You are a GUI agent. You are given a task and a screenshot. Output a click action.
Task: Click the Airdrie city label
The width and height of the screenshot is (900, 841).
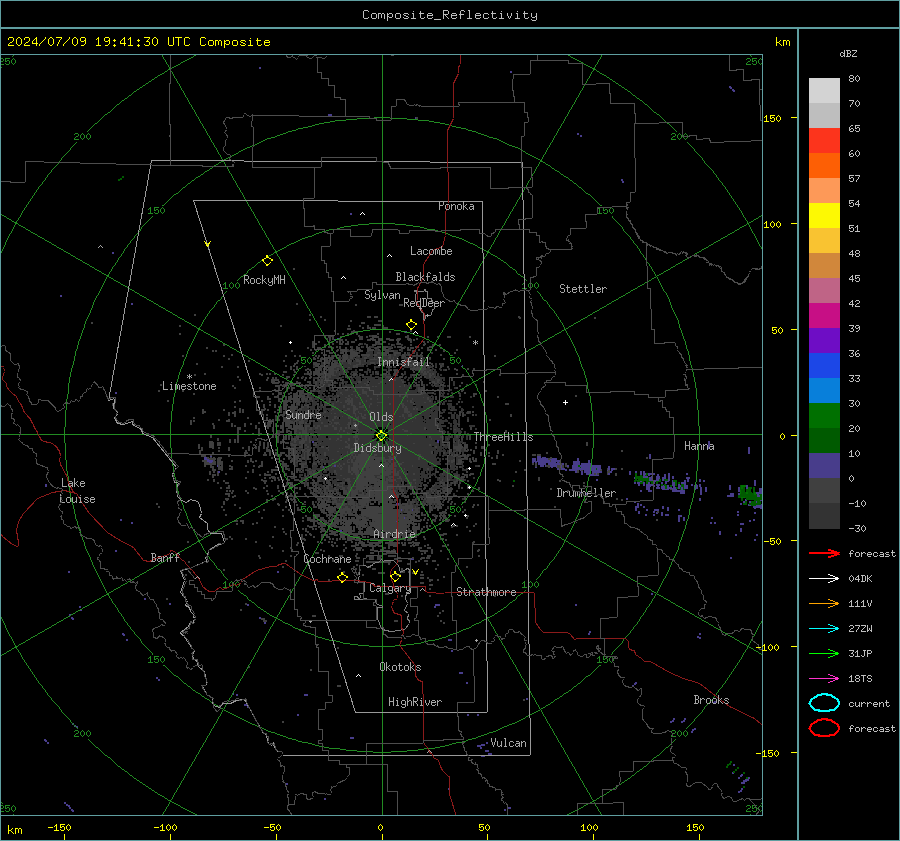394,534
